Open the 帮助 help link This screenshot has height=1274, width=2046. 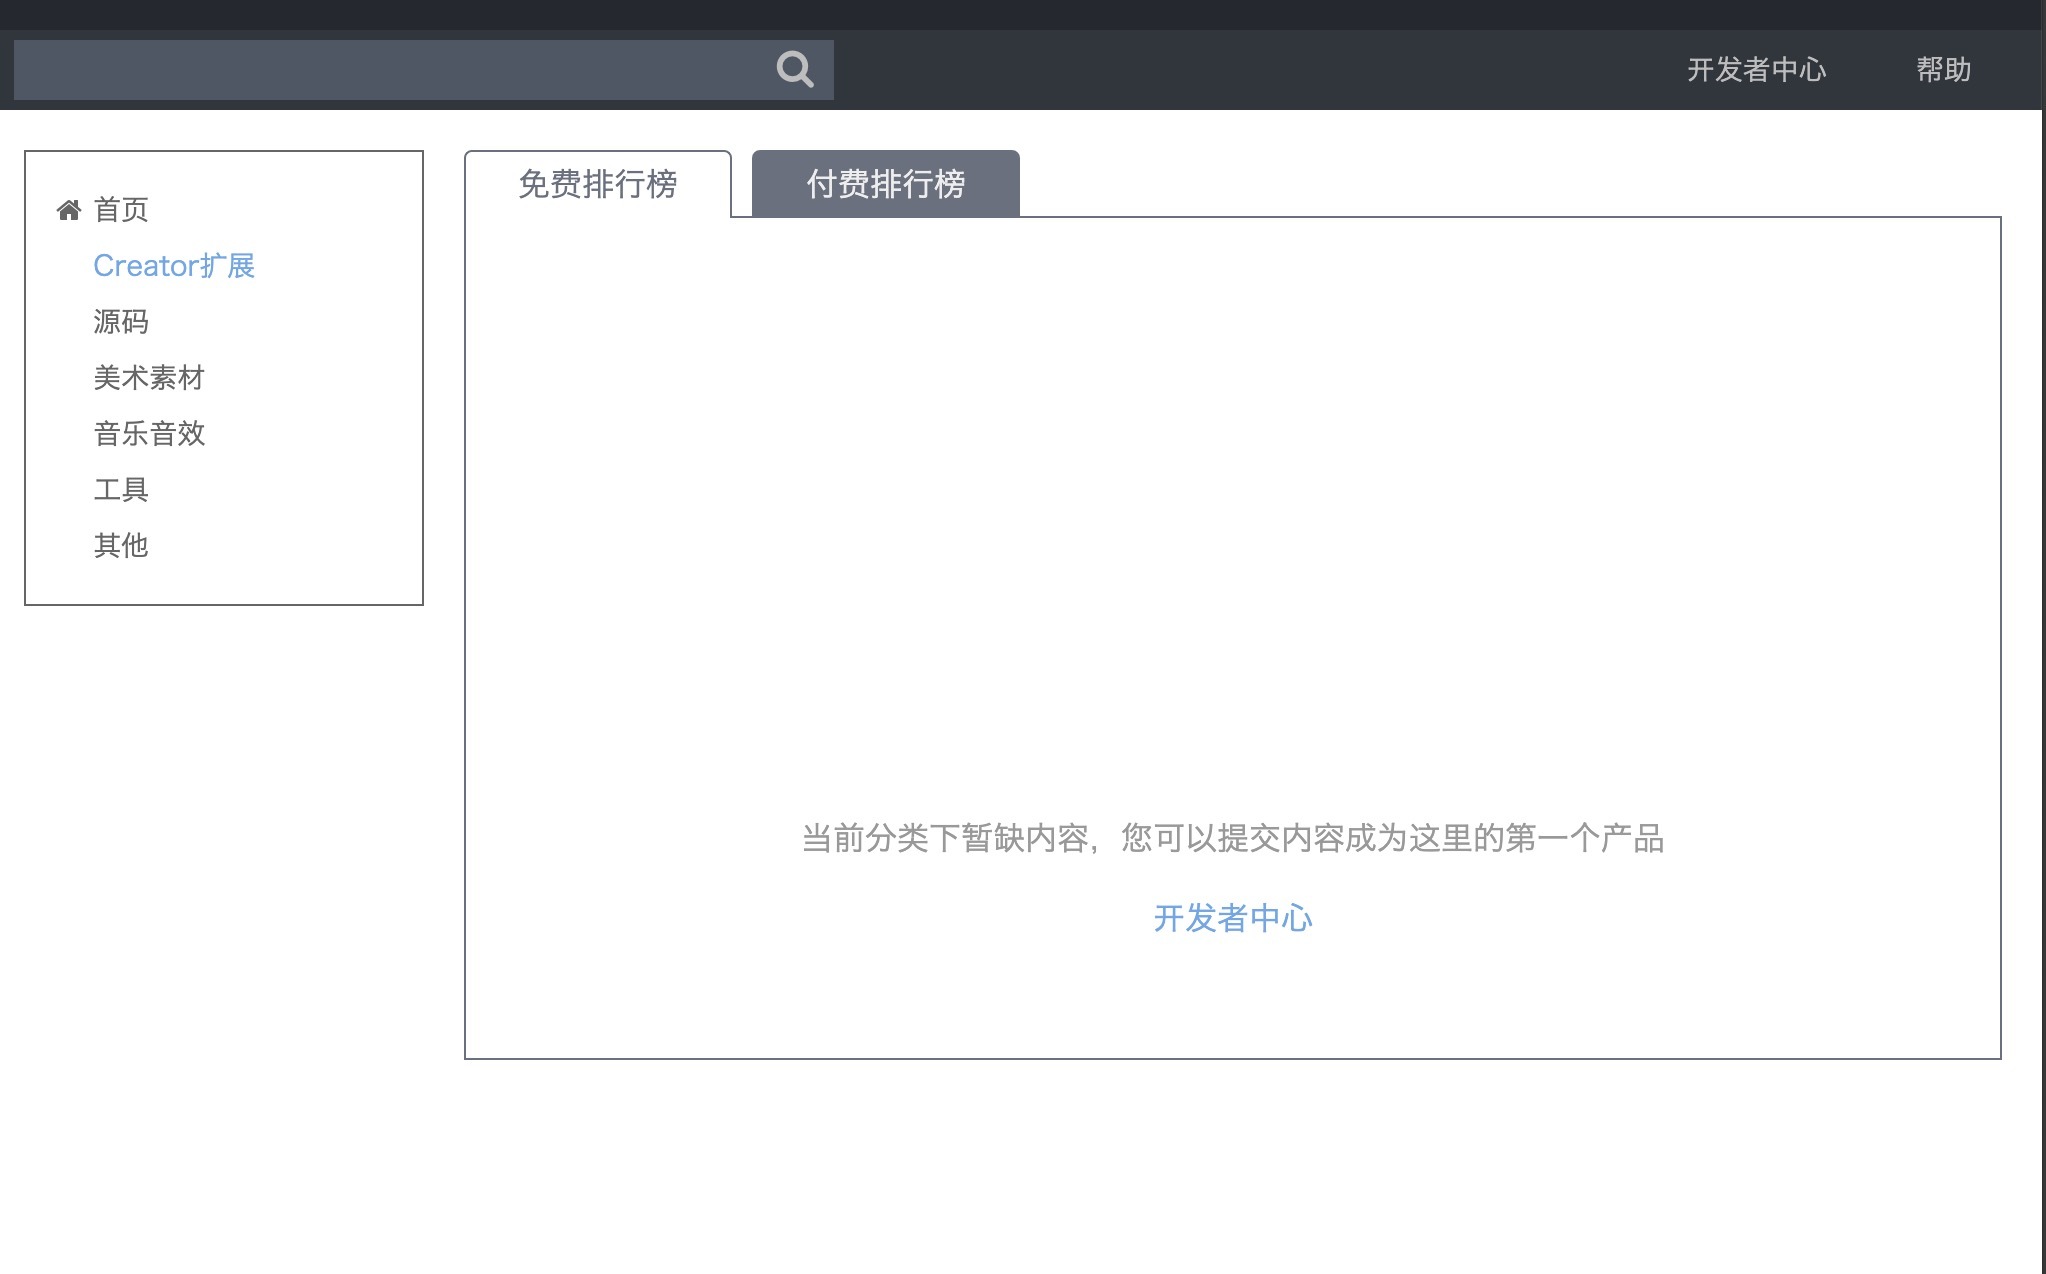1942,70
